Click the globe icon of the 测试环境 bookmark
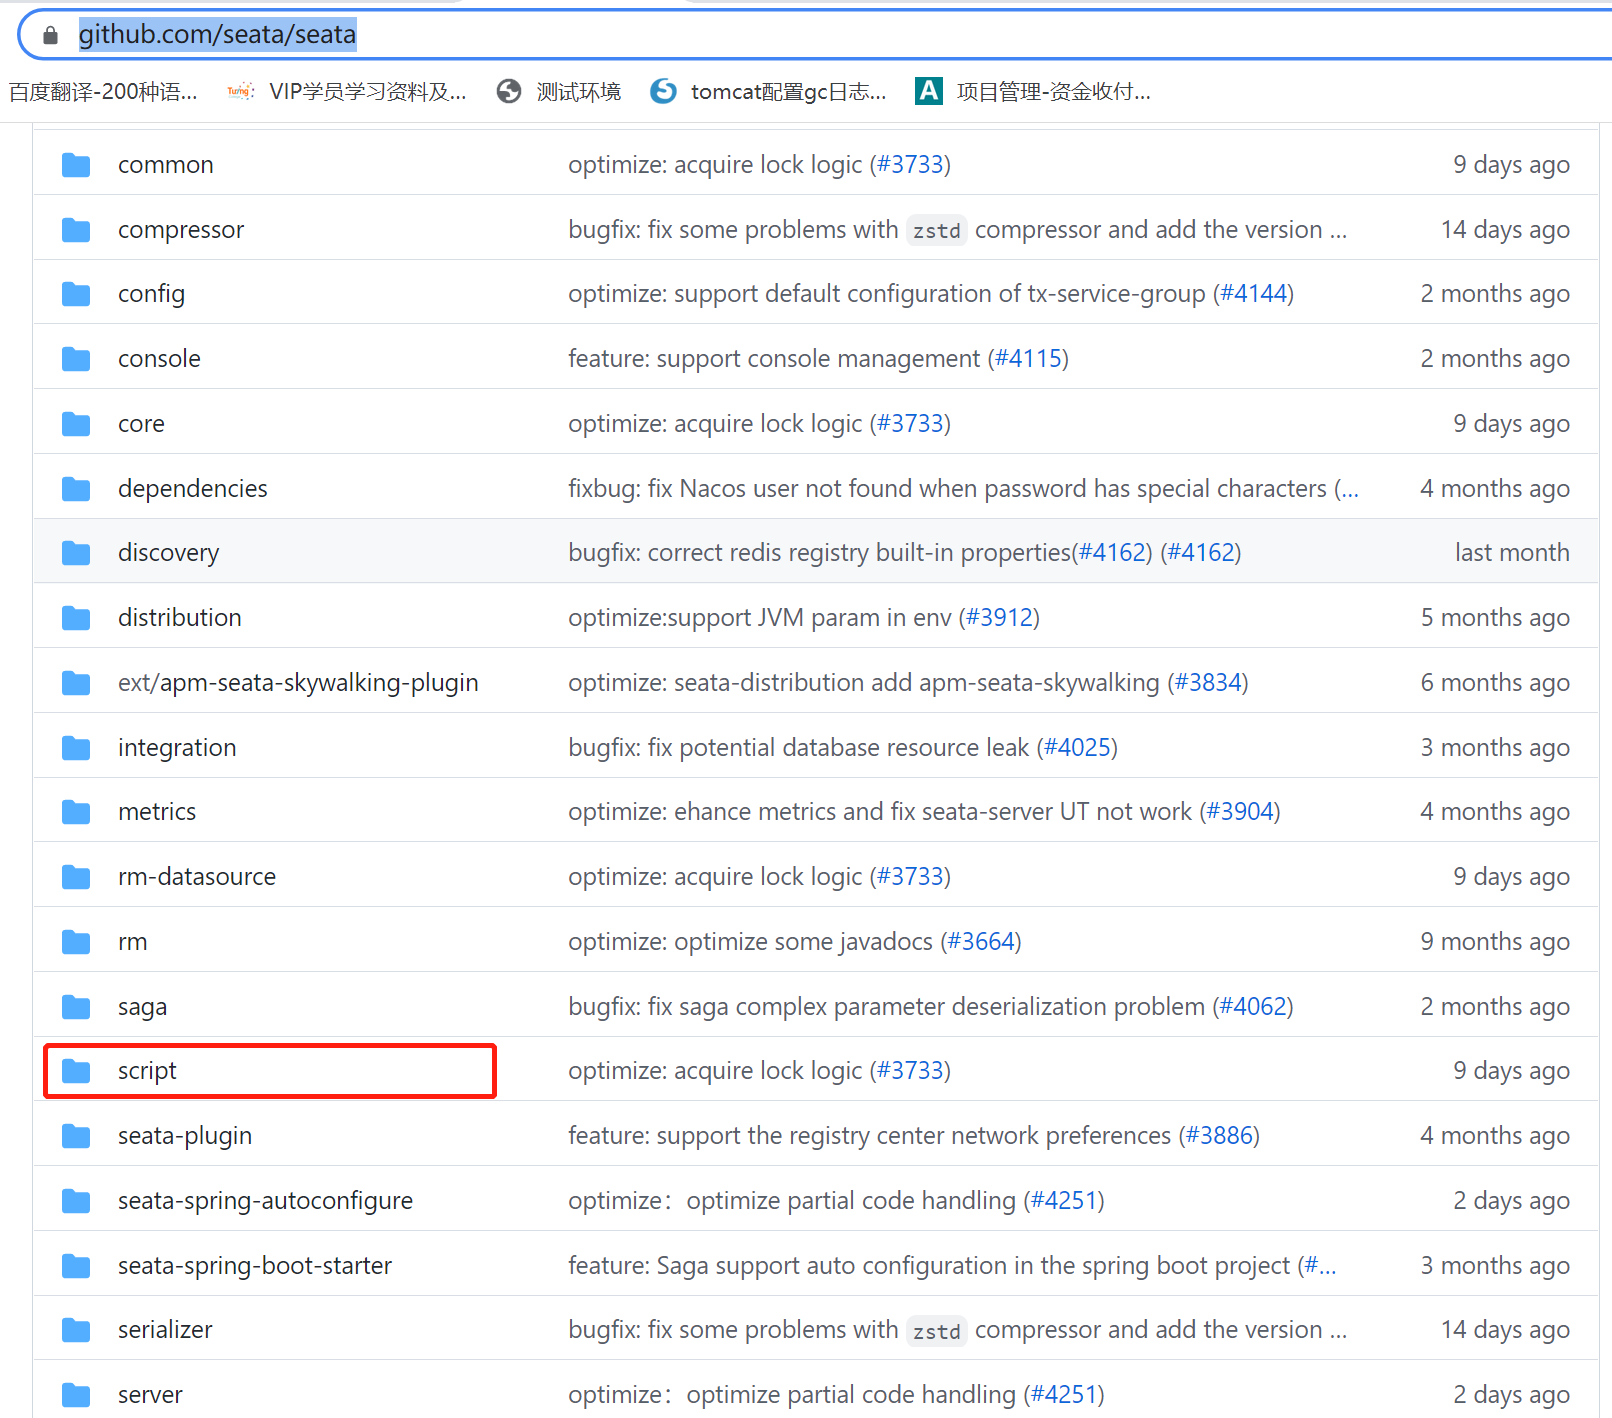 pyautogui.click(x=509, y=91)
